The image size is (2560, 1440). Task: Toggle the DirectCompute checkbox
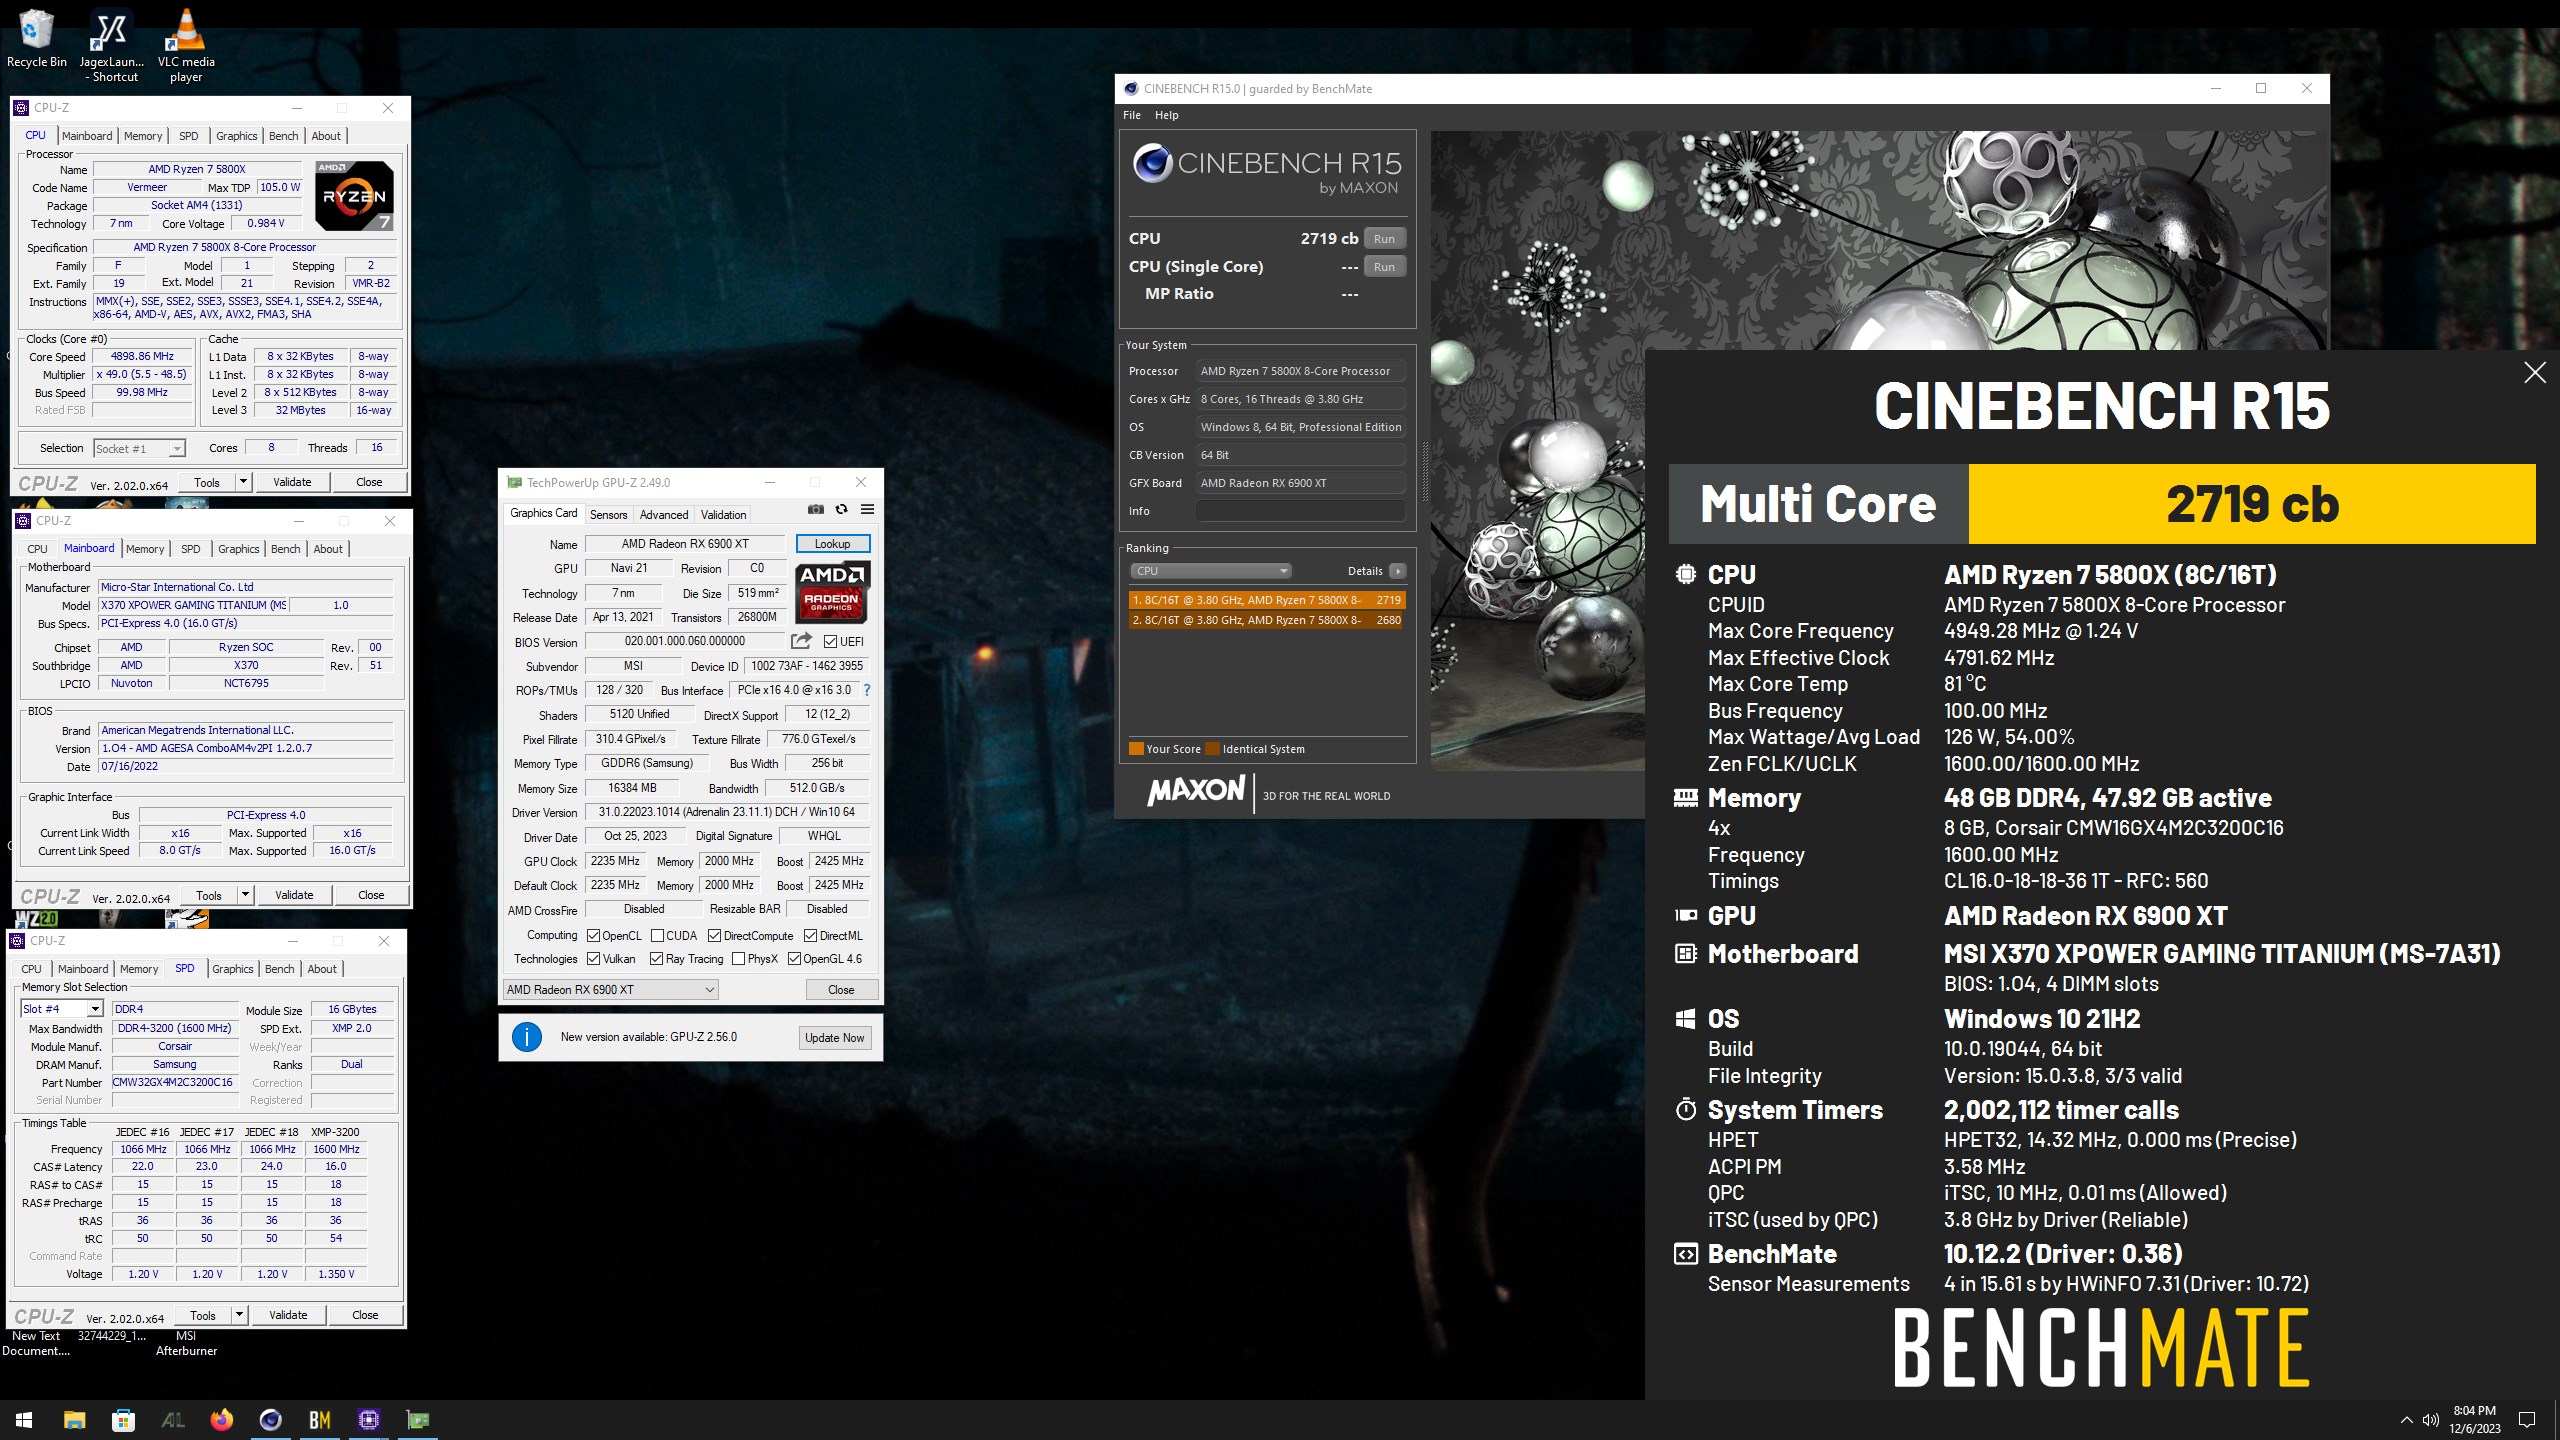[714, 936]
